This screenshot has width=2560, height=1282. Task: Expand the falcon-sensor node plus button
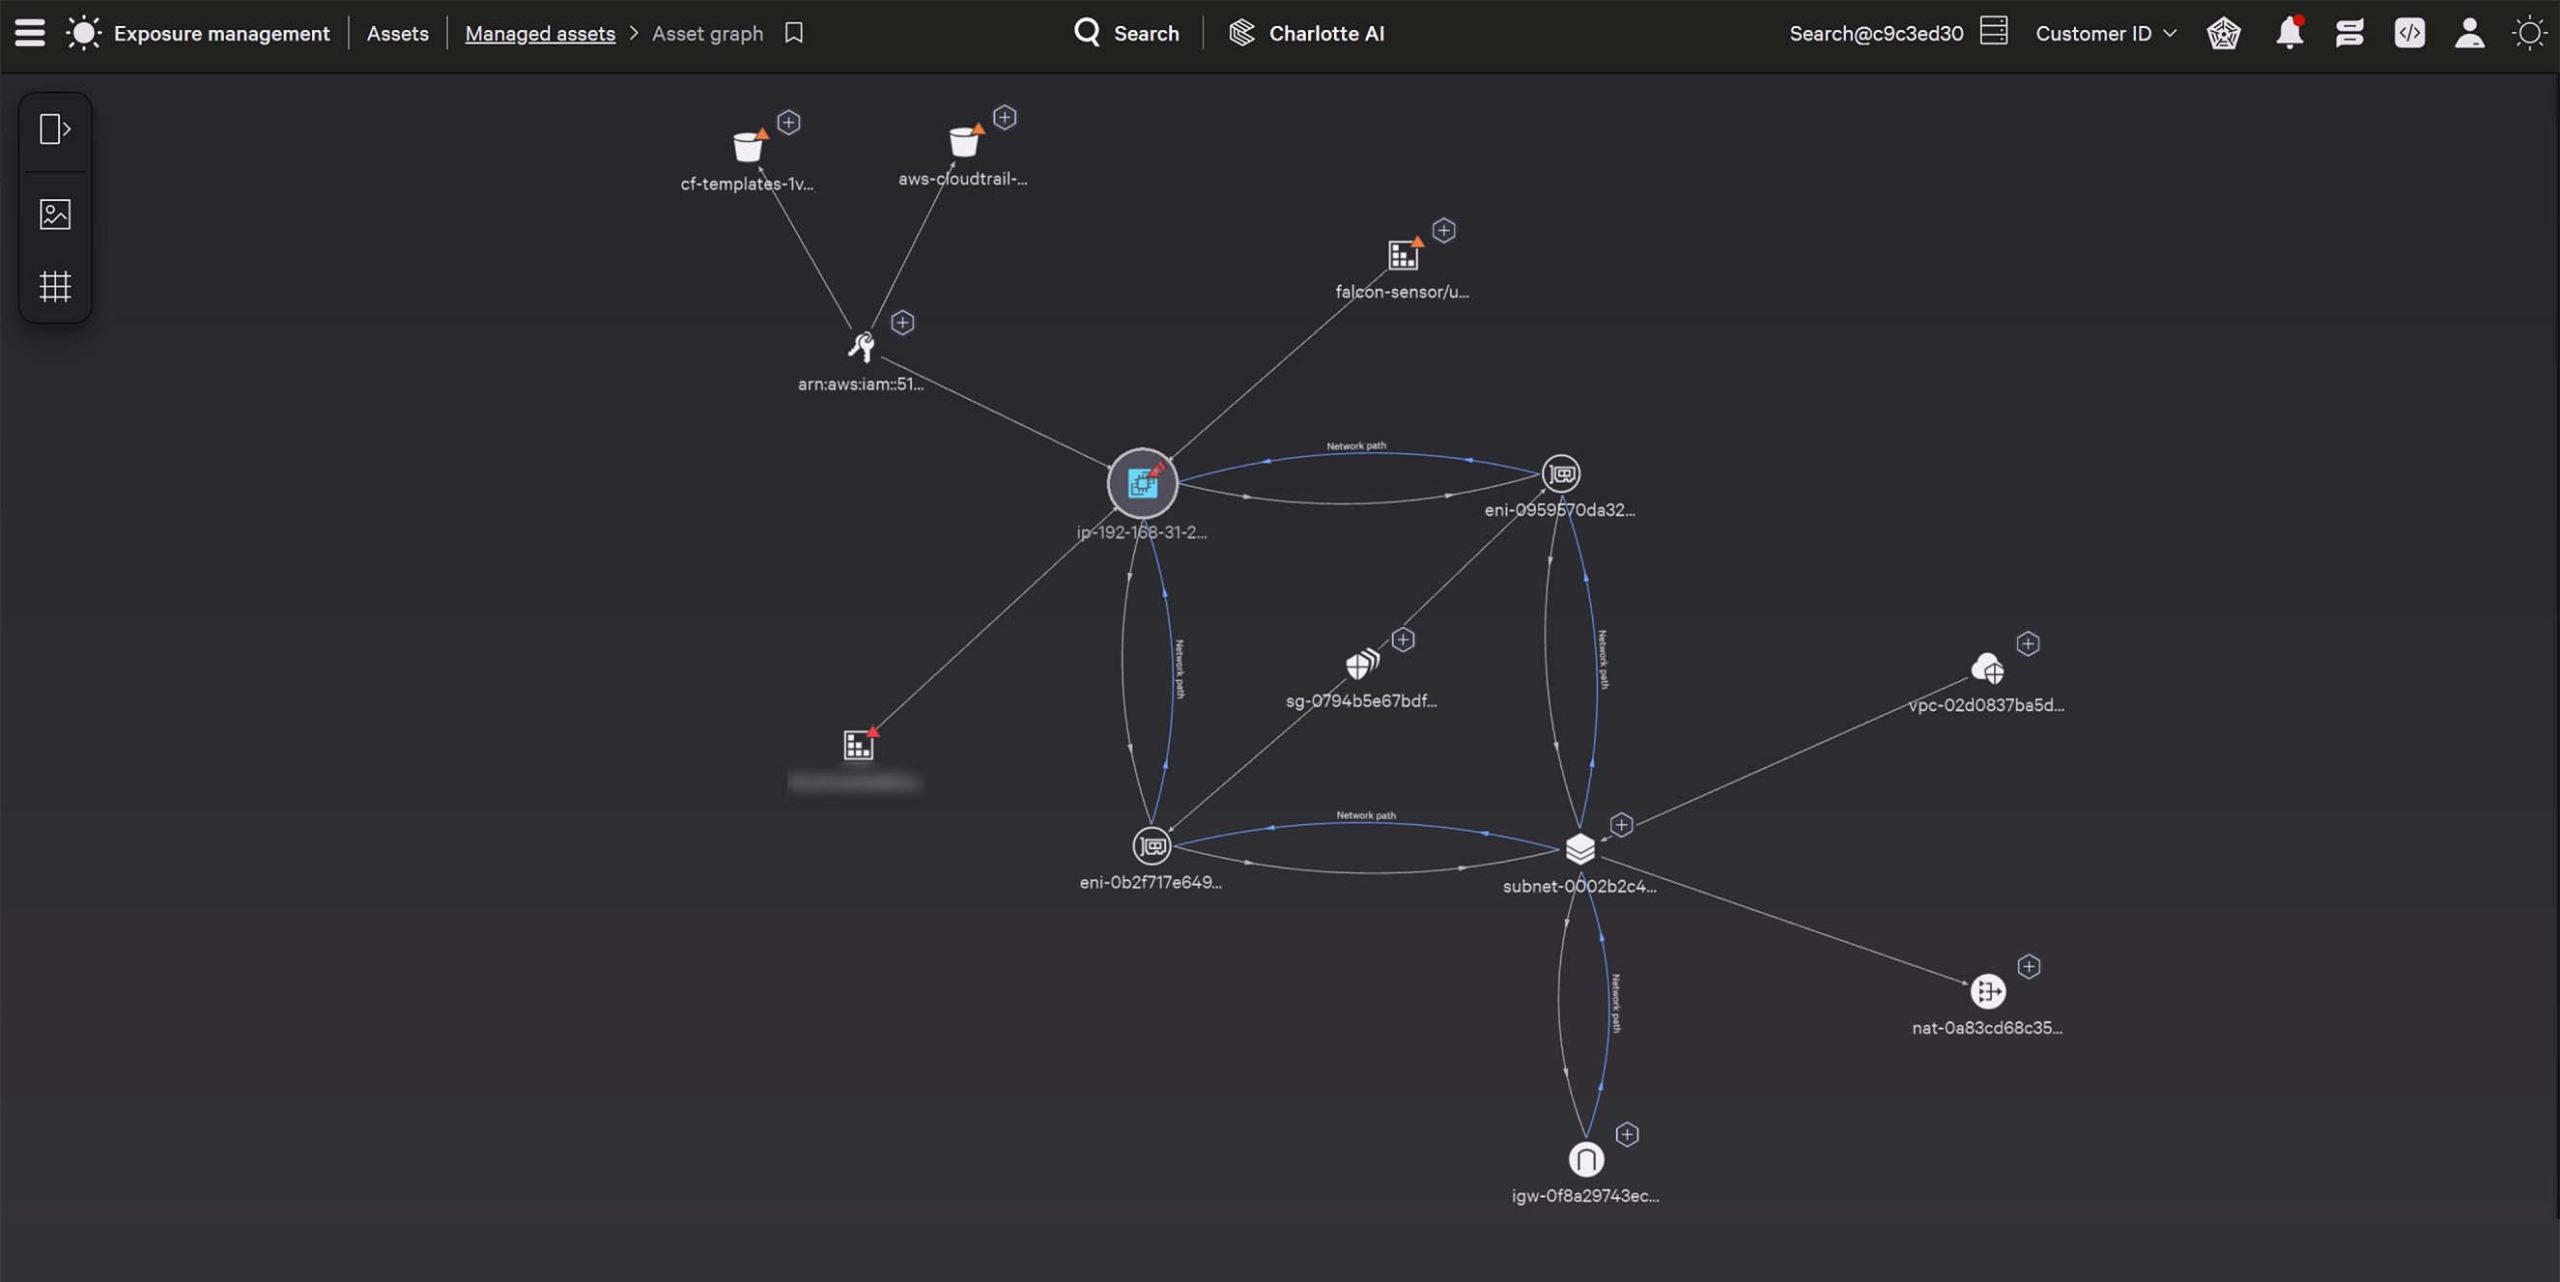[x=1444, y=230]
